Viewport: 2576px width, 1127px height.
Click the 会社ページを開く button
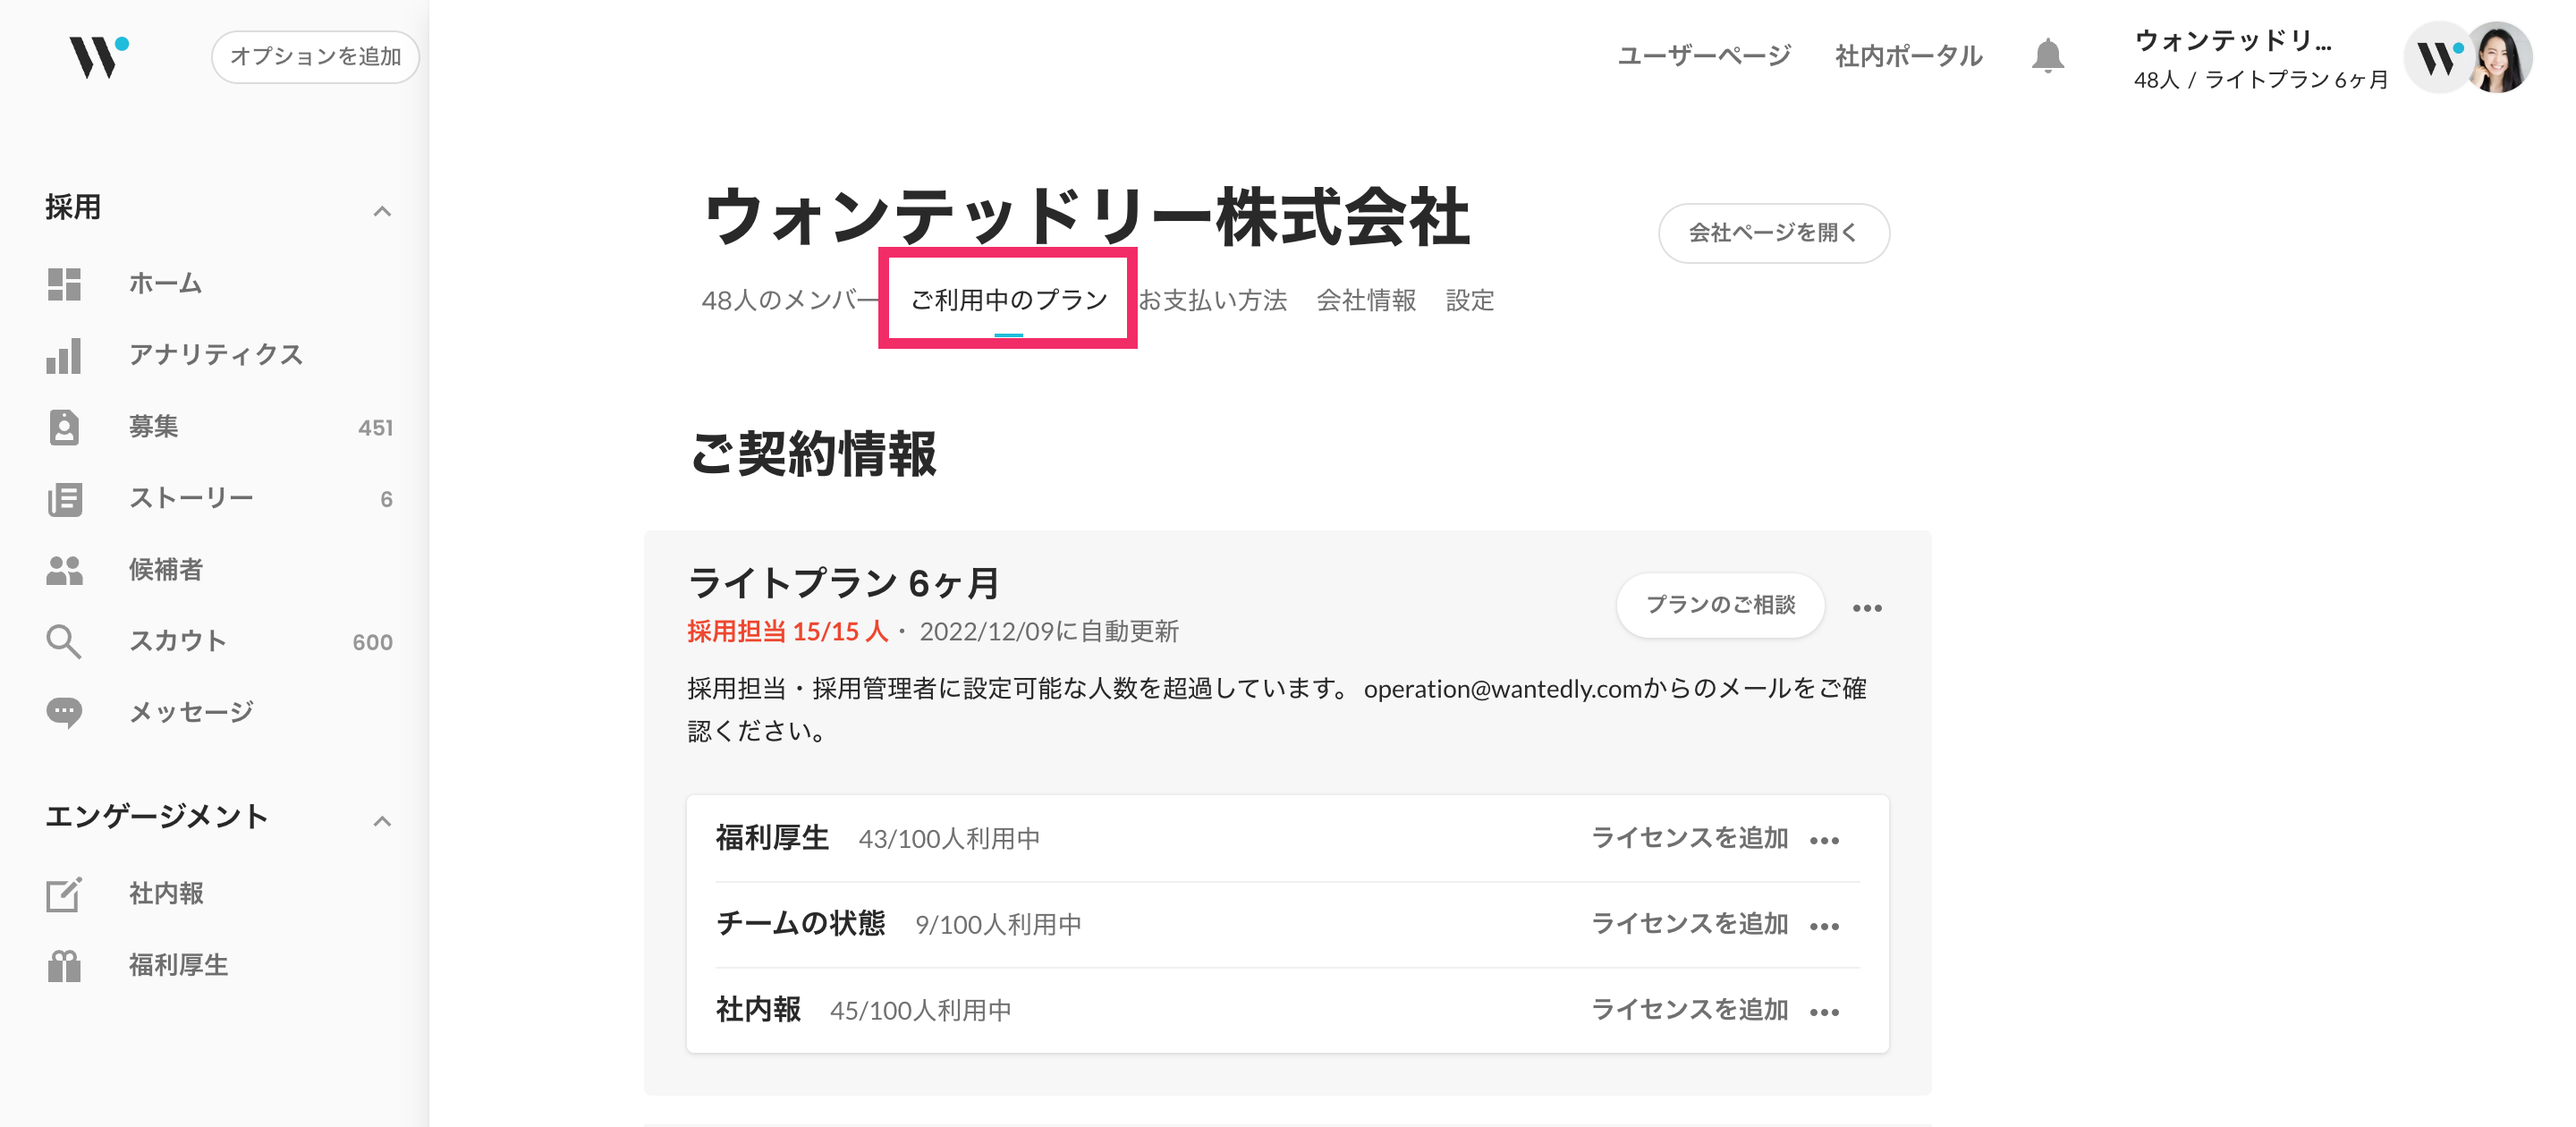click(1773, 233)
